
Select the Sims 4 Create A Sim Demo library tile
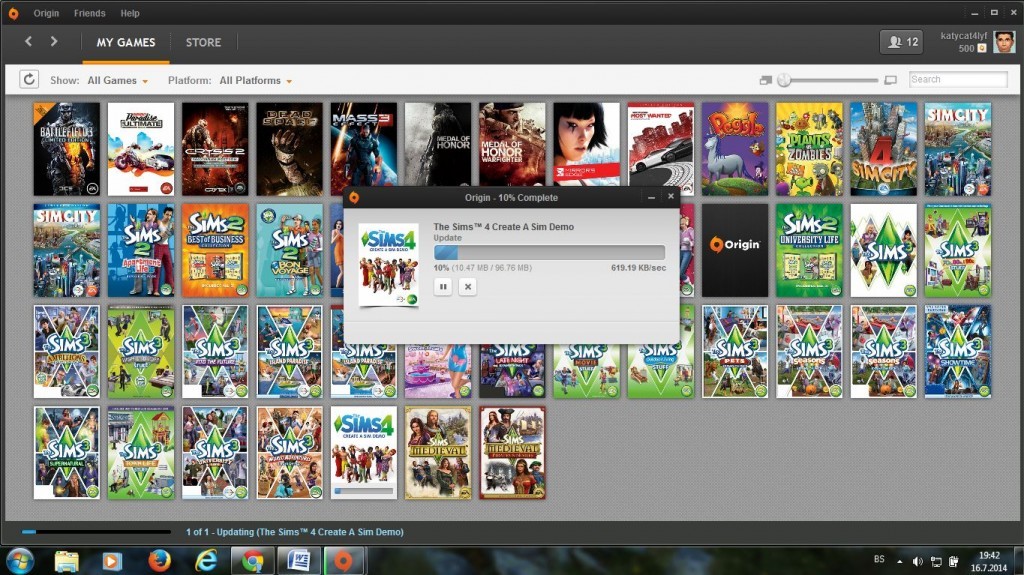pos(364,453)
